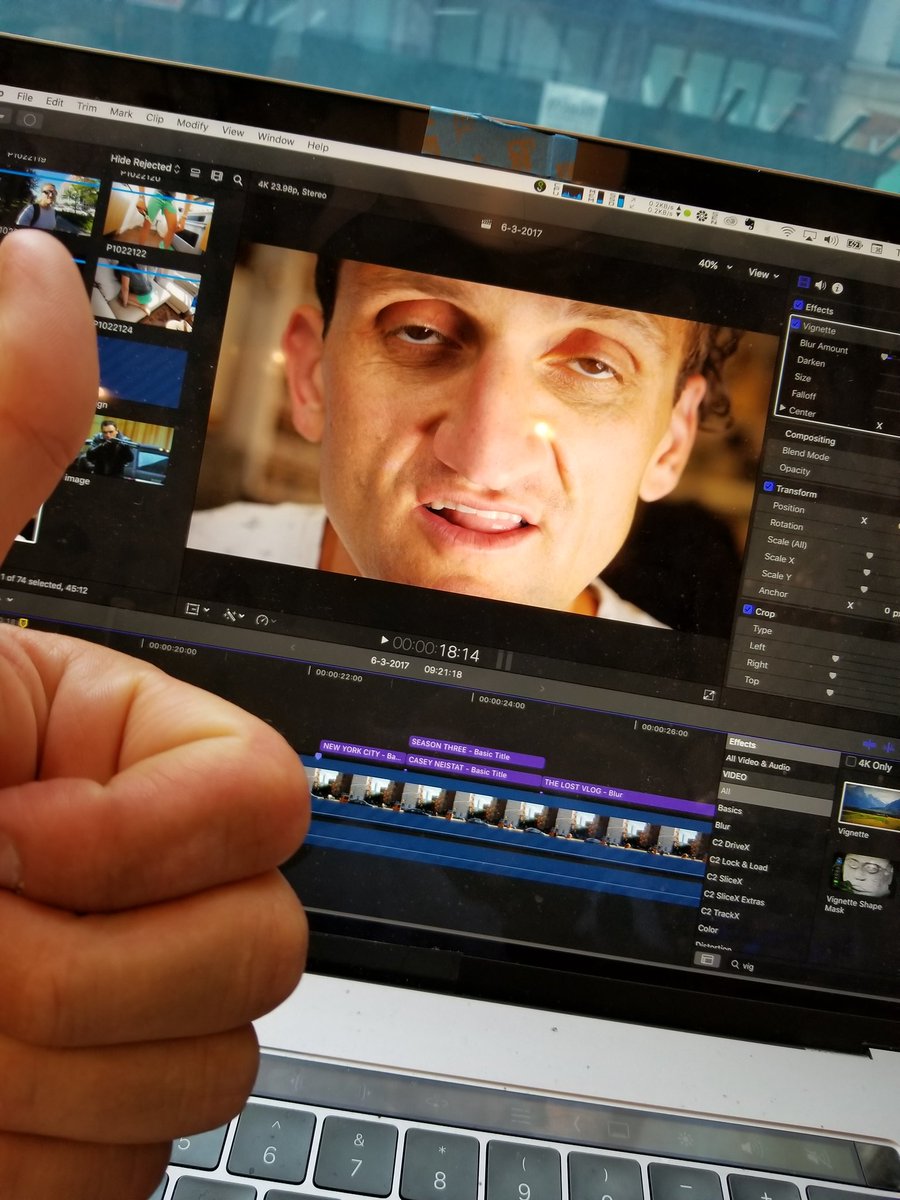
Task: Open the Clip menu
Action: [155, 118]
